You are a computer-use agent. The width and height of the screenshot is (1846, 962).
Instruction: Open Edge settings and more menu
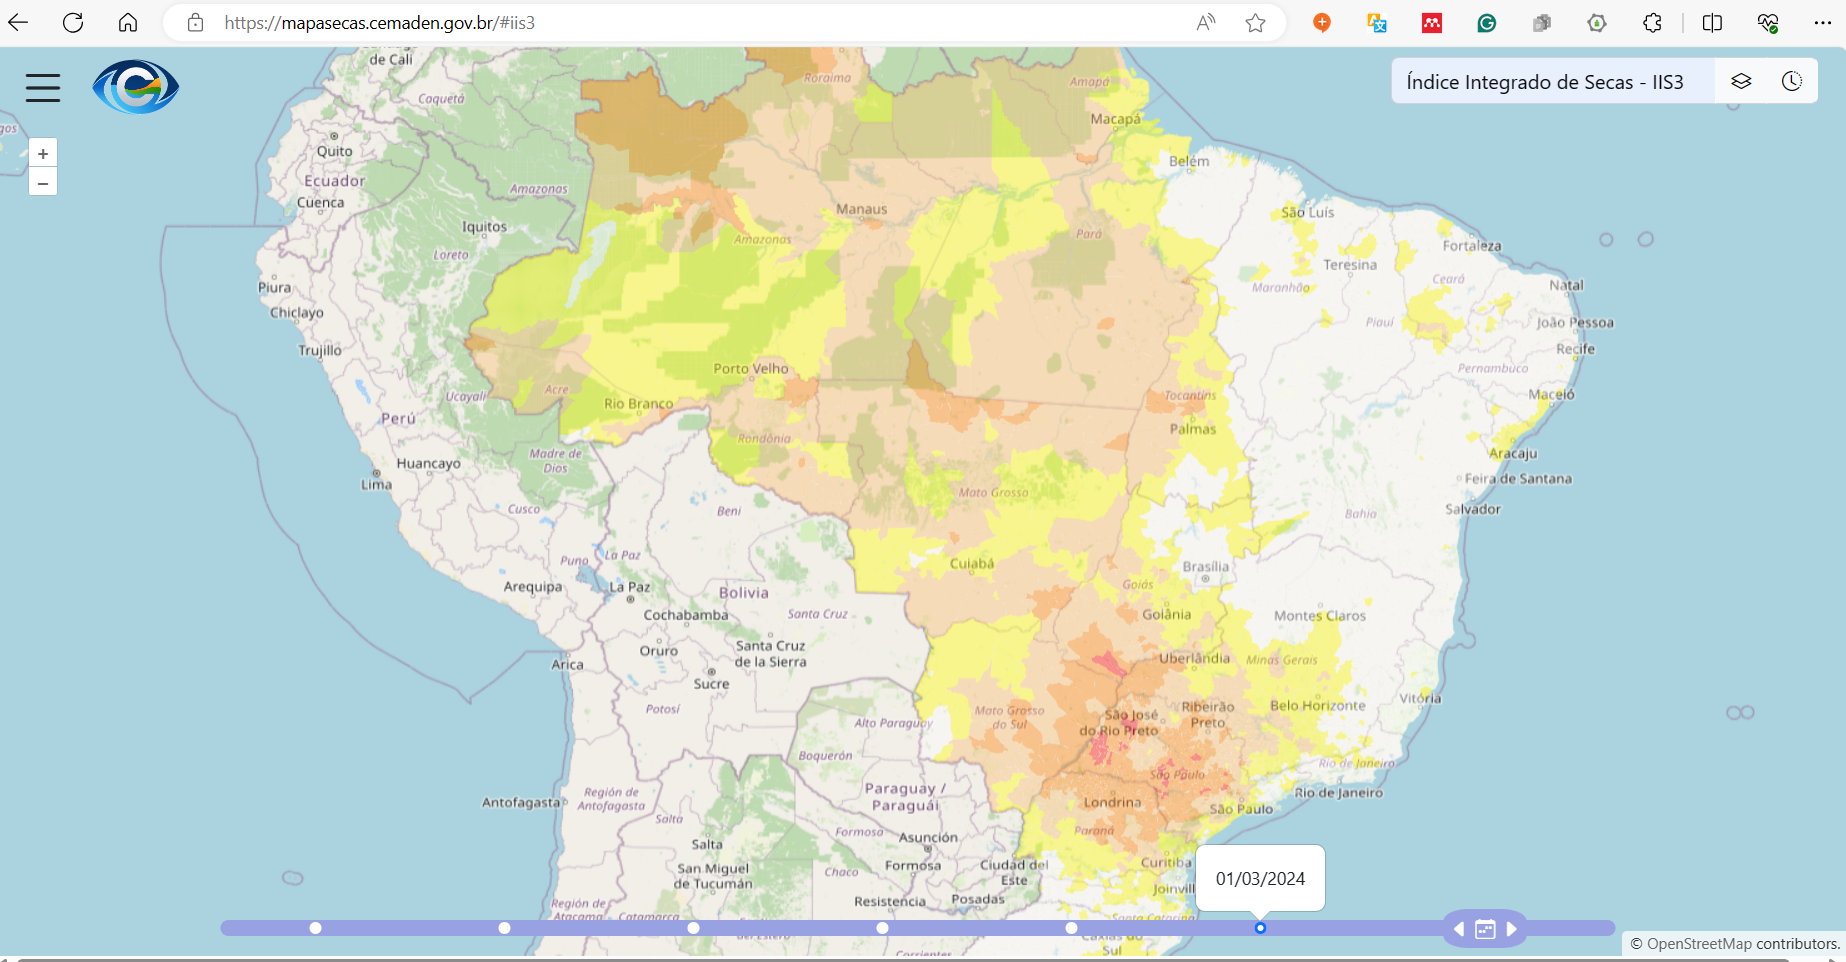[1822, 23]
